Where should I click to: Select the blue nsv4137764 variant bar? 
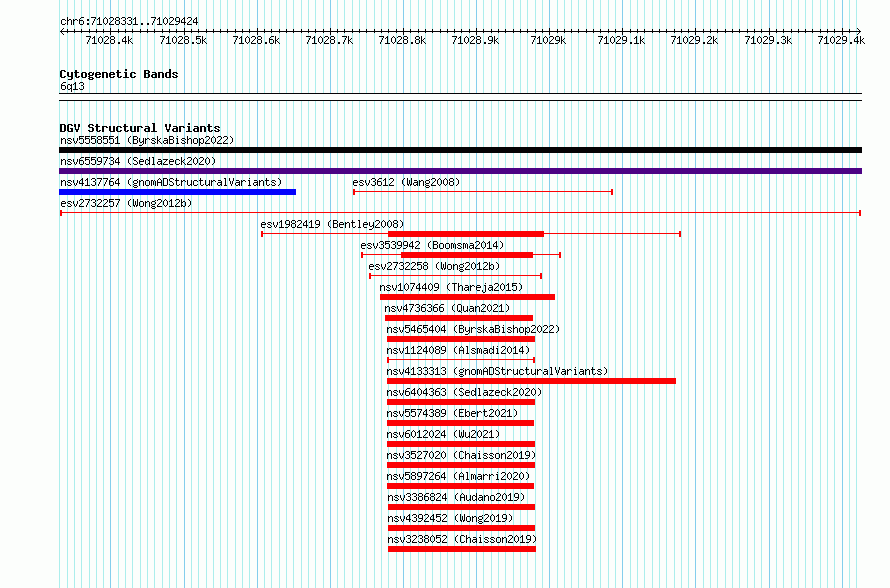(x=178, y=192)
